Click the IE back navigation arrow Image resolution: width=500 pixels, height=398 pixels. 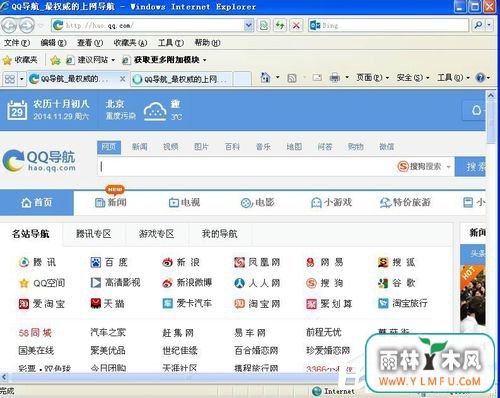click(x=9, y=25)
